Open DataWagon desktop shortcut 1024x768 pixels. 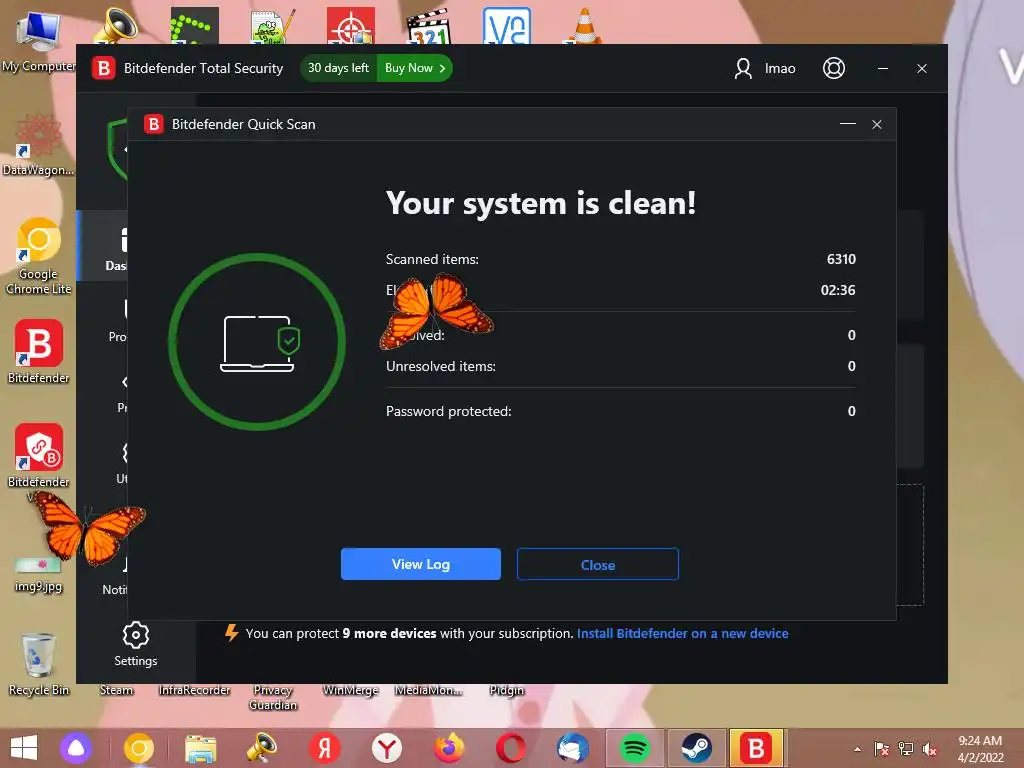click(38, 145)
